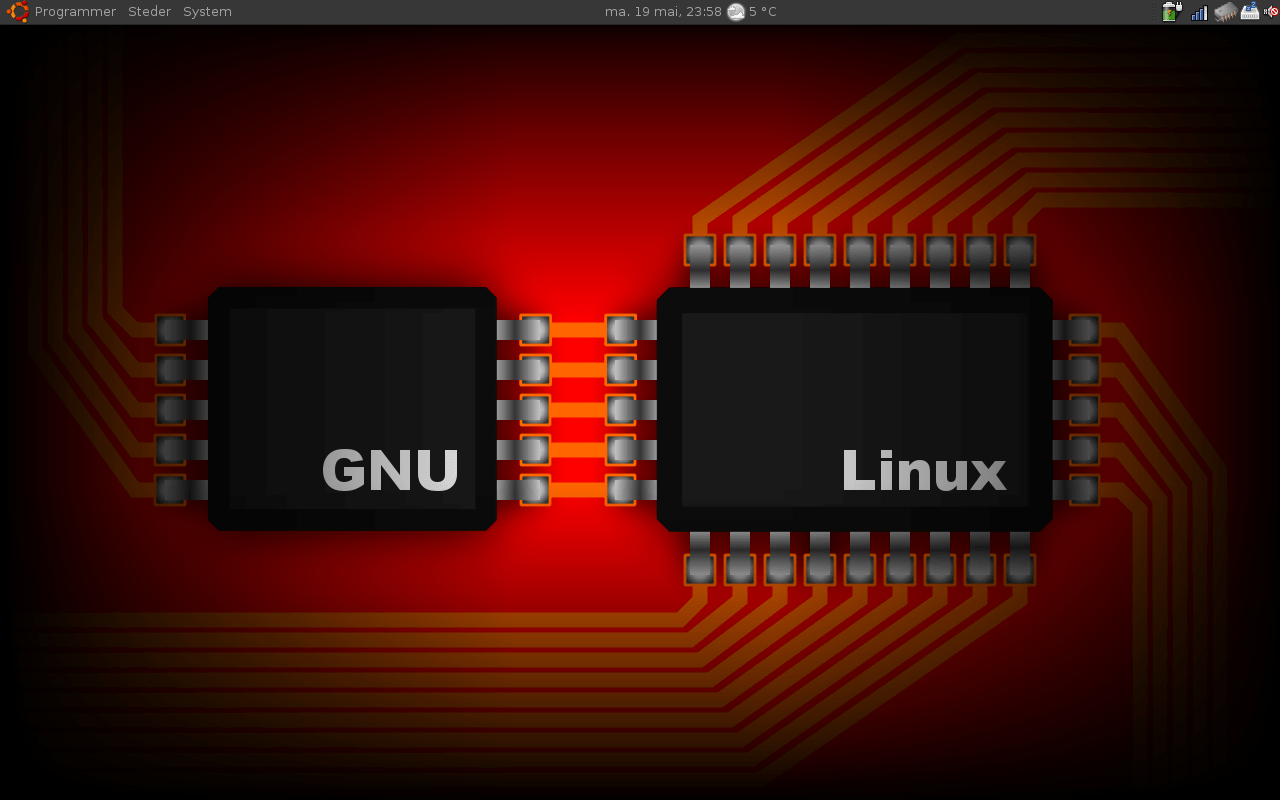
Task: Open the System menu
Action: pyautogui.click(x=207, y=12)
